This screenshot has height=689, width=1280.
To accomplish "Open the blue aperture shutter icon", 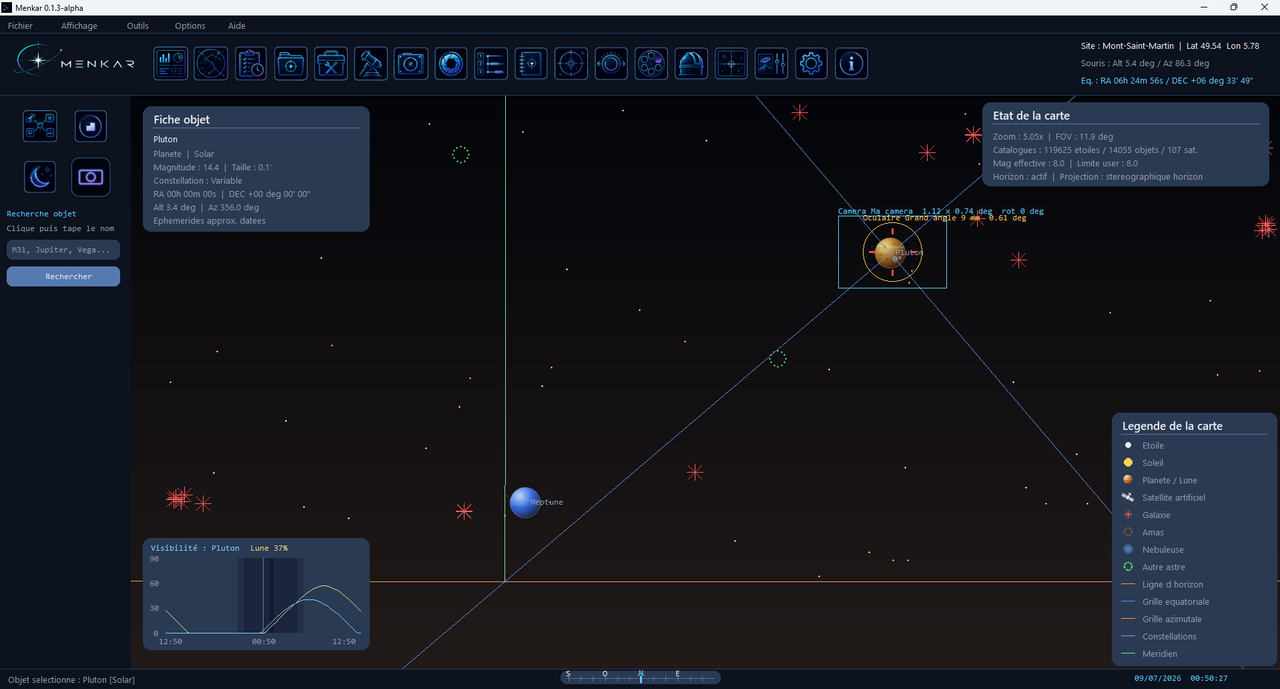I will pyautogui.click(x=451, y=64).
